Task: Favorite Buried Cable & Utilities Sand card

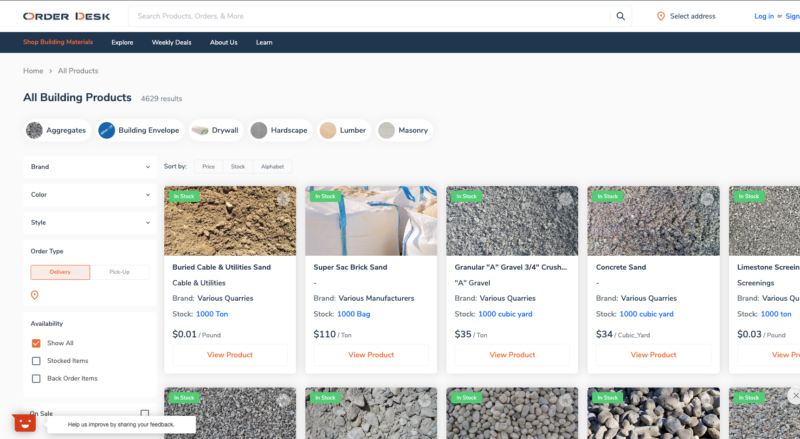Action: point(283,199)
